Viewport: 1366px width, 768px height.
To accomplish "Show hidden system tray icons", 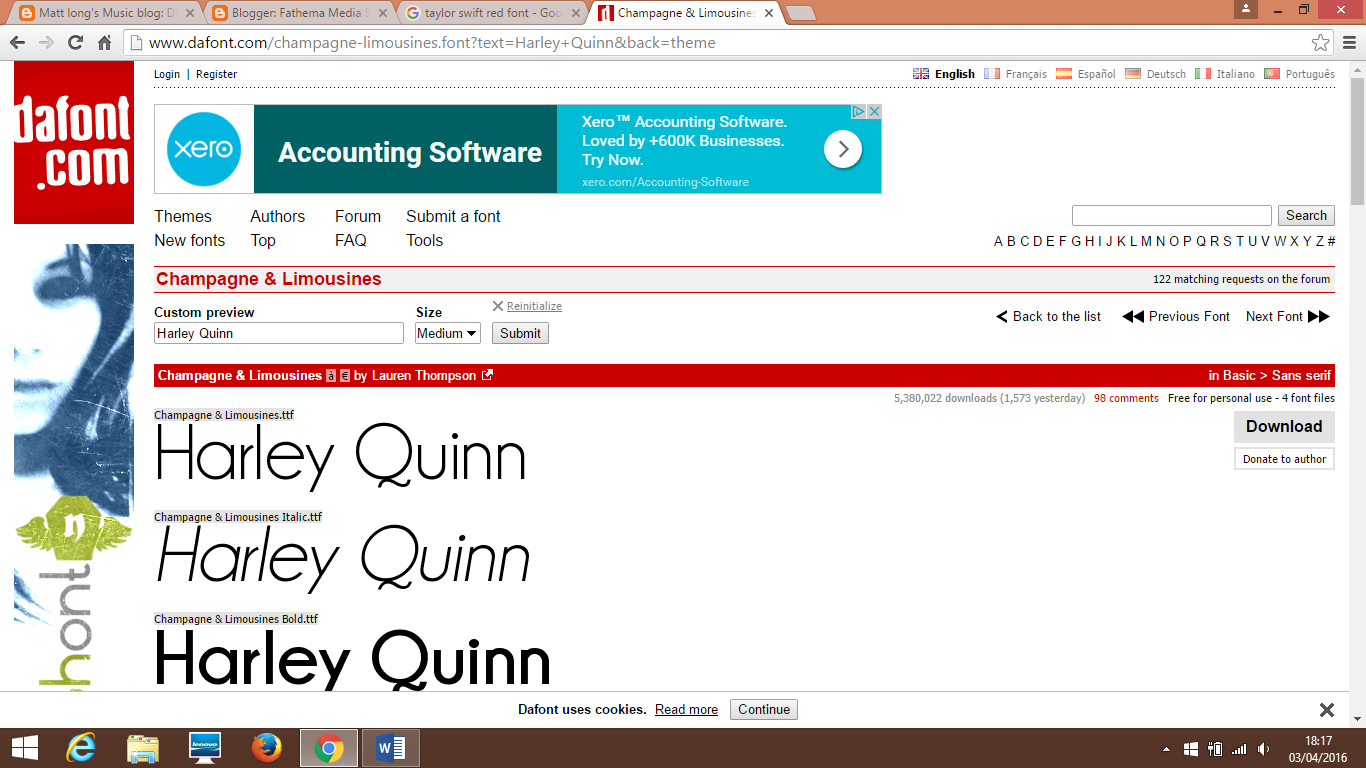I will click(x=1166, y=749).
